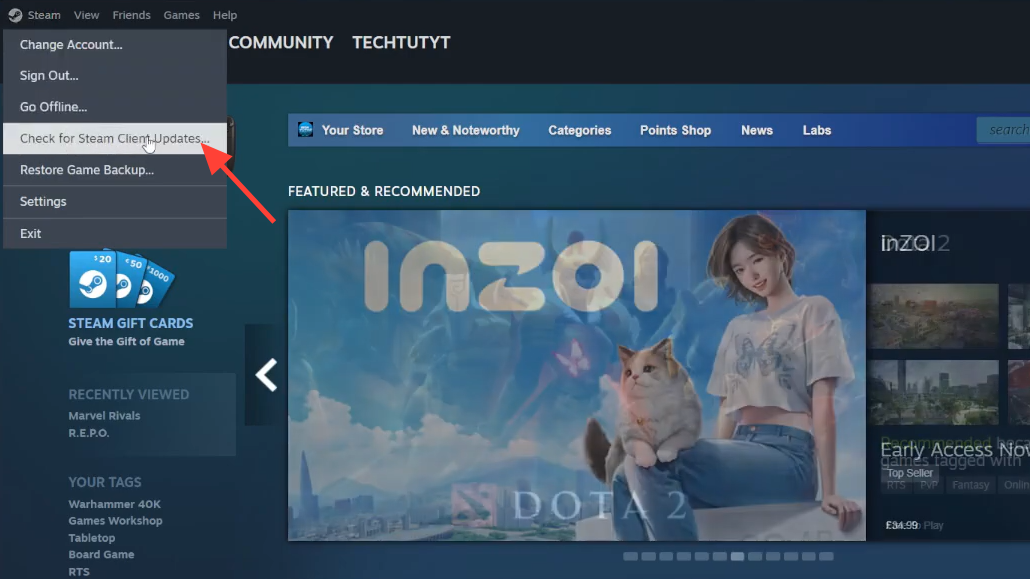Image resolution: width=1030 pixels, height=579 pixels.
Task: Click the first carousel page dot
Action: click(631, 557)
